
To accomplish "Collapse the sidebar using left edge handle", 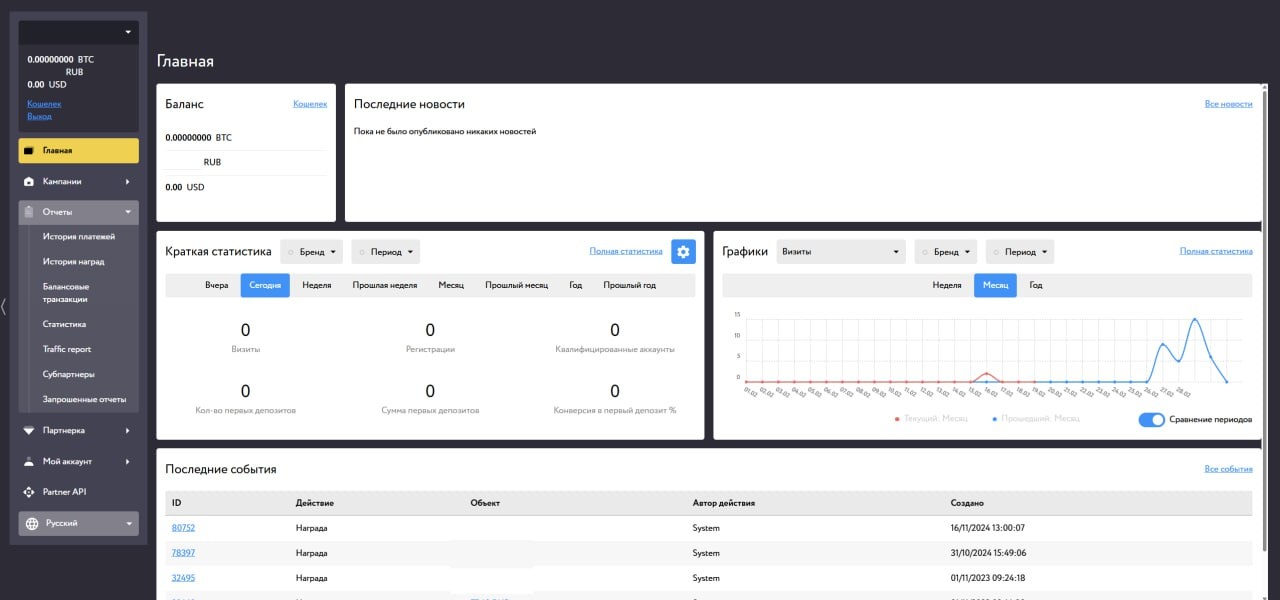I will (x=4, y=307).
